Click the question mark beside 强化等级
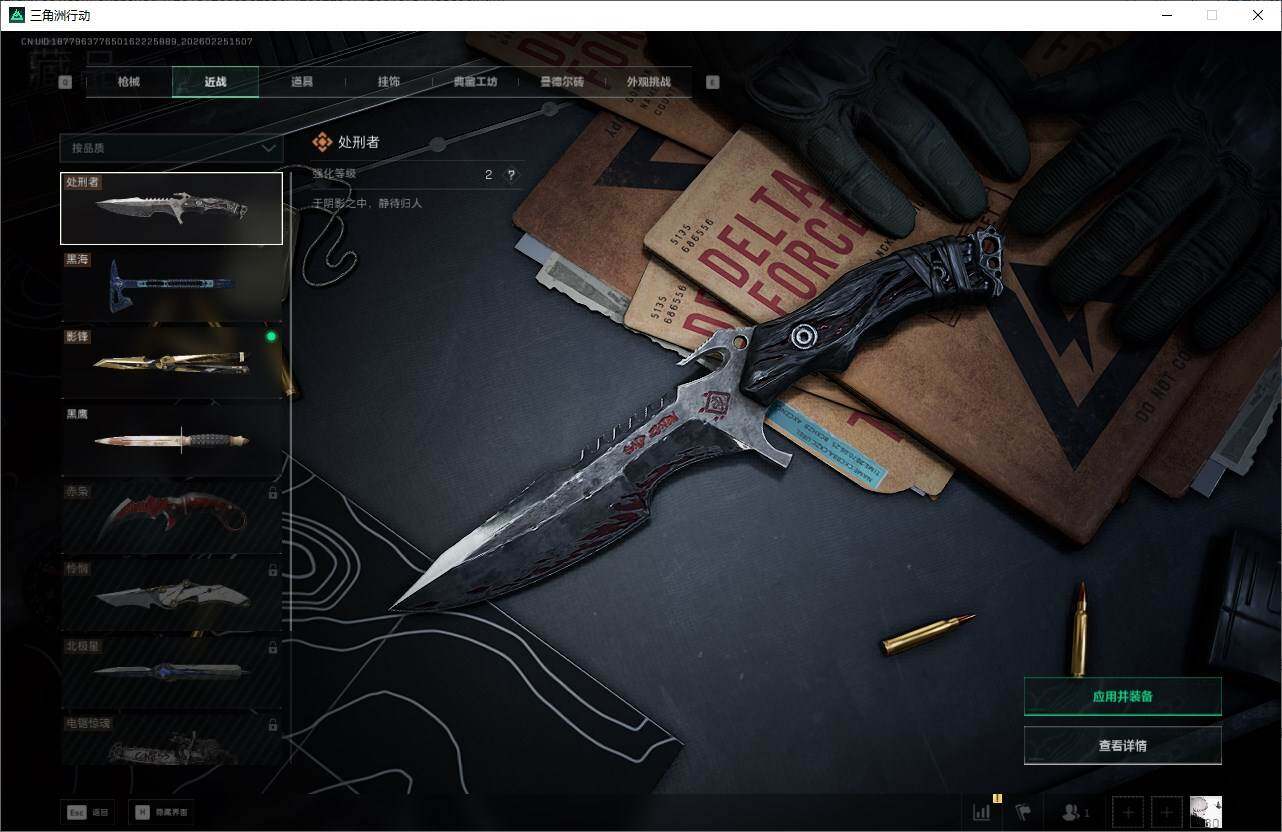The width and height of the screenshot is (1282, 832). click(x=511, y=175)
